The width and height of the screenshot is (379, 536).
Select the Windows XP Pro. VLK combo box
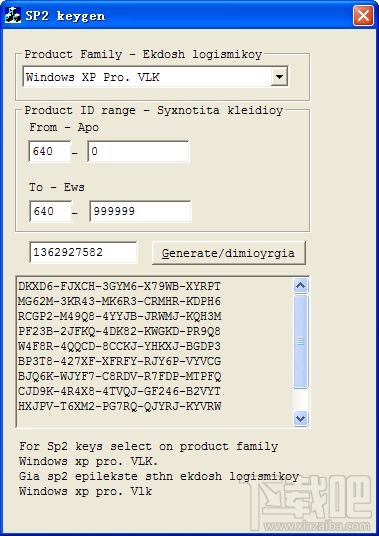(x=155, y=77)
